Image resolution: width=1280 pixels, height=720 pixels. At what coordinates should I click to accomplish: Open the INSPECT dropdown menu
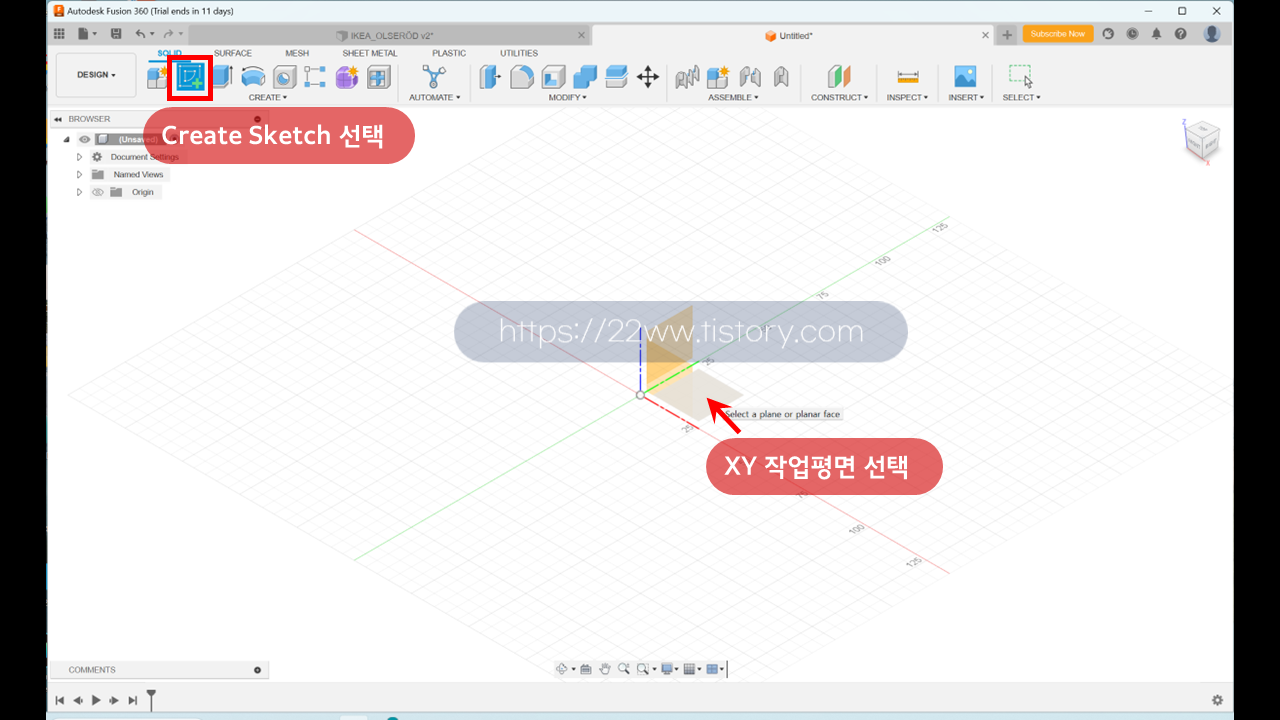908,97
